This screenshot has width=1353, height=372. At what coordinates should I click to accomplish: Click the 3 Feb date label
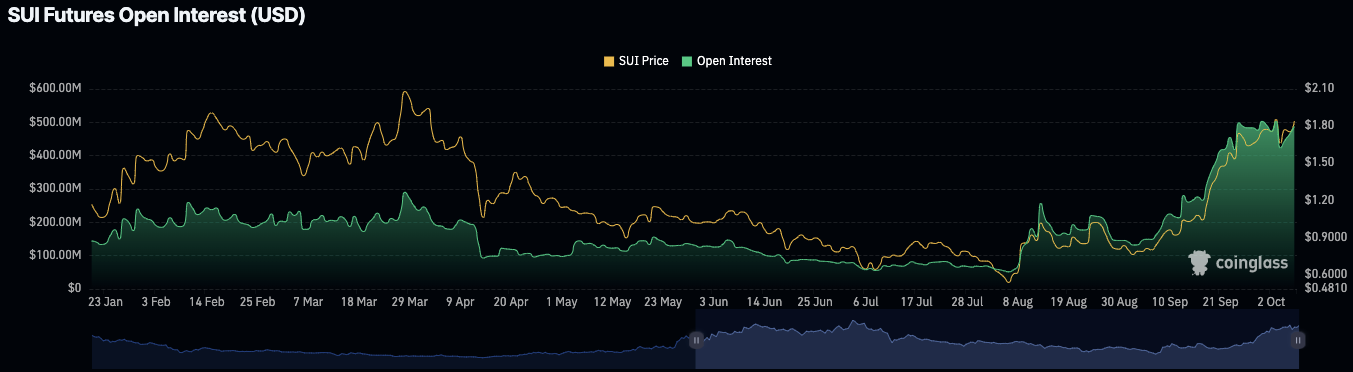(156, 301)
